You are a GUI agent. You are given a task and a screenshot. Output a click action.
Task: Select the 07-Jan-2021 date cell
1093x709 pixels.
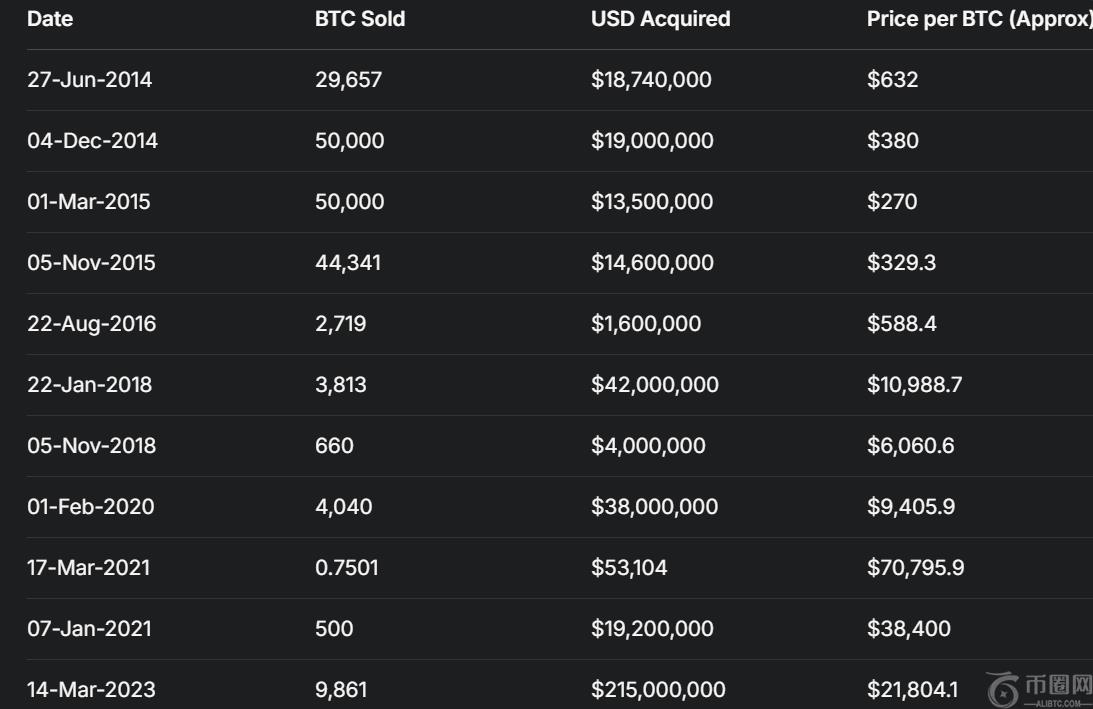(89, 629)
